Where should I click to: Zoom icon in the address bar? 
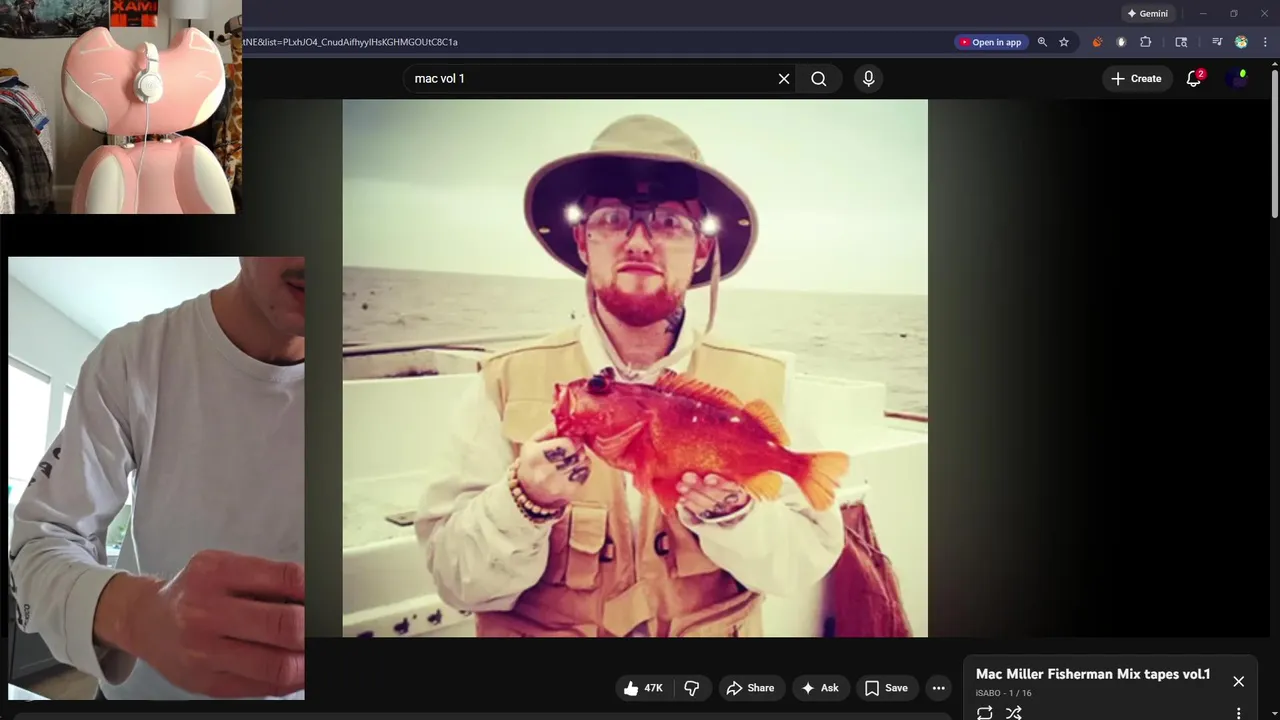click(x=1042, y=42)
